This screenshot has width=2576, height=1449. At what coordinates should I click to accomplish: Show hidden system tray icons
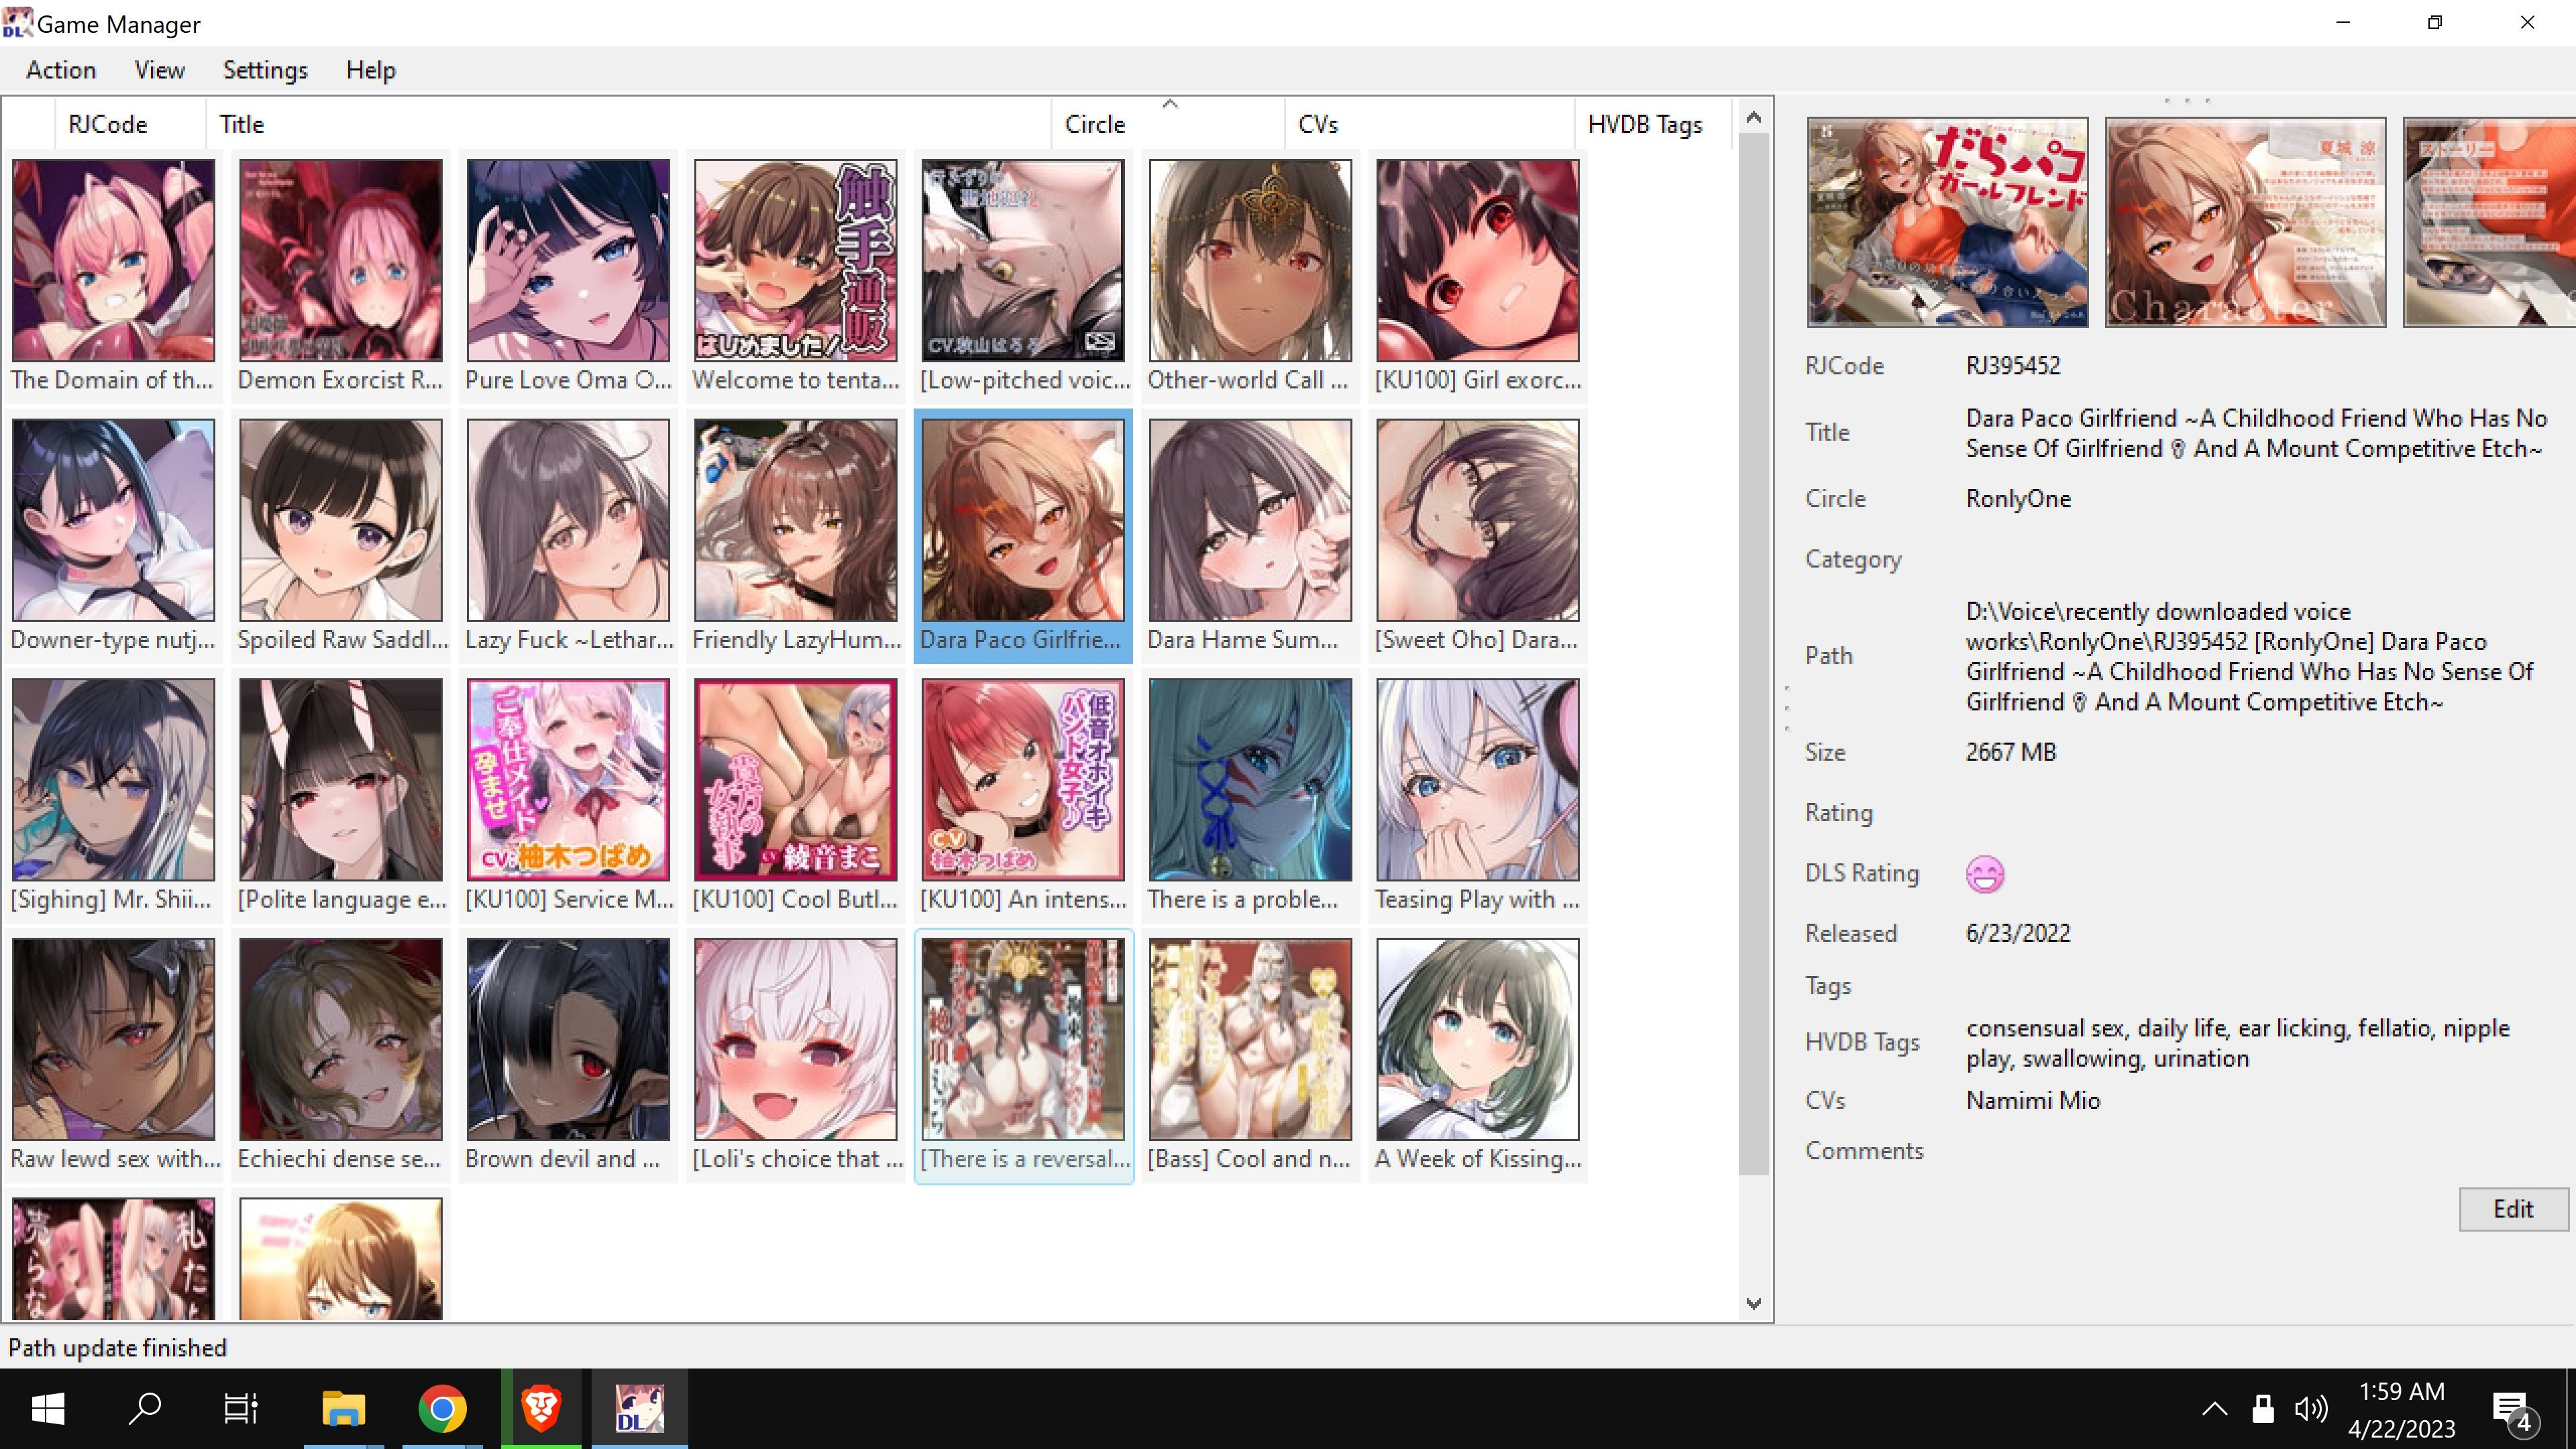tap(2215, 1409)
